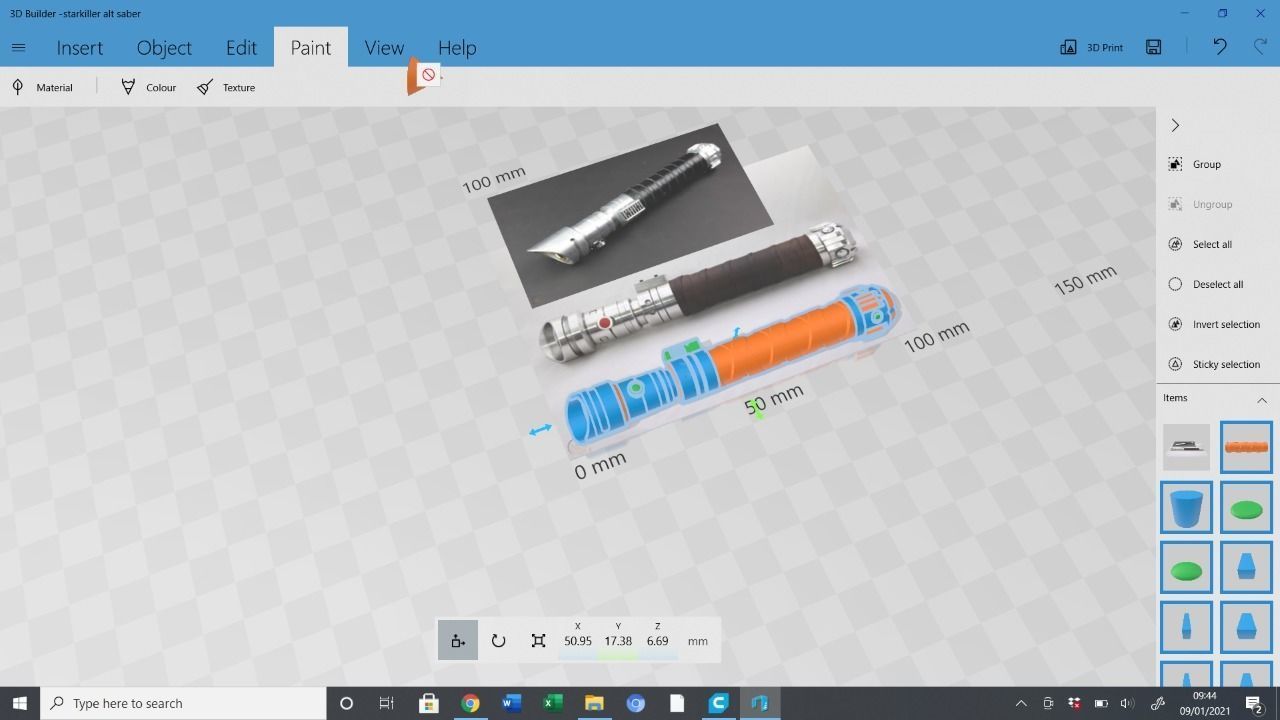Open Google Chrome from the taskbar

tap(470, 703)
